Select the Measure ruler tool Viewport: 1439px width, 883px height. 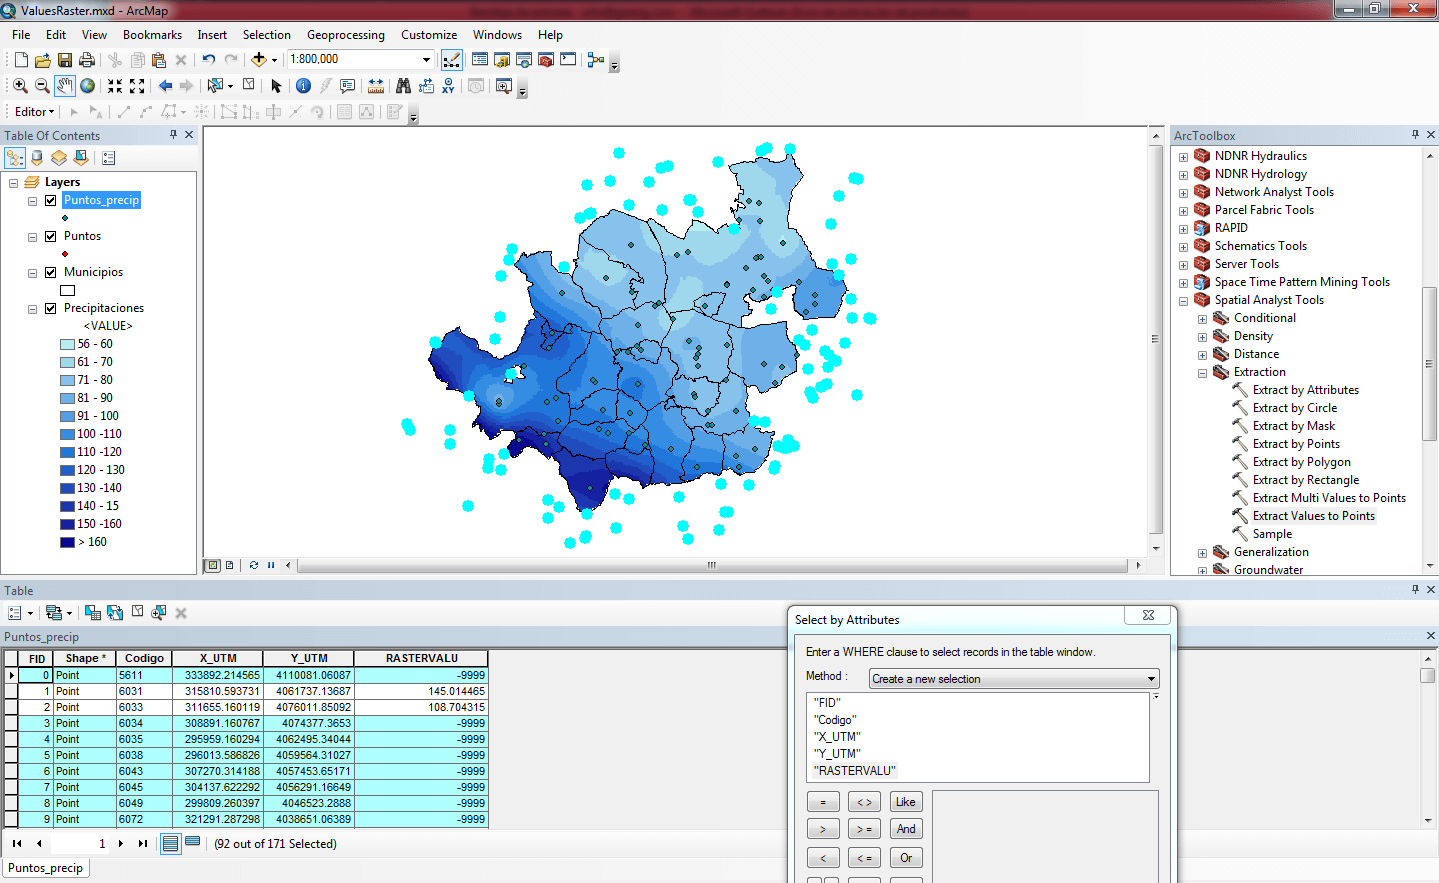(x=376, y=86)
